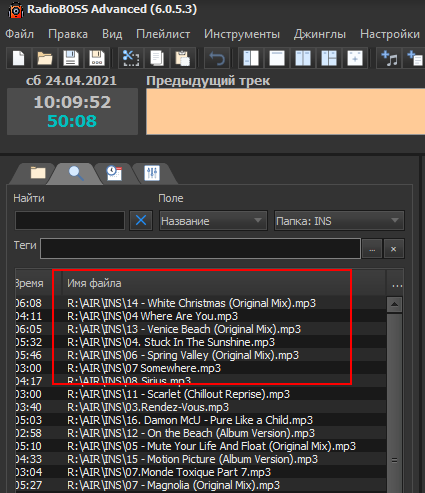Select 11 - Scarlet (Chillout Reprise).mp3
Viewport: 425px width, 493px height.
pos(201,394)
